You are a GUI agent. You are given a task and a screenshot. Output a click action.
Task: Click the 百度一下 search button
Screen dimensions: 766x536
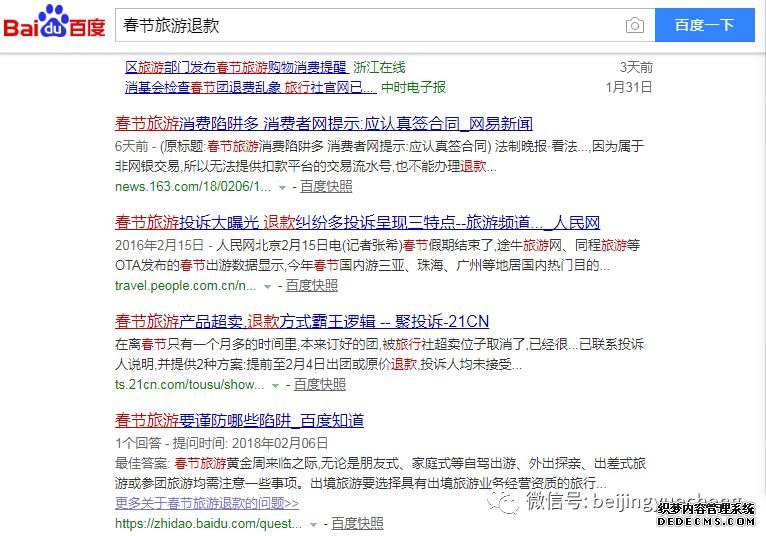point(704,25)
